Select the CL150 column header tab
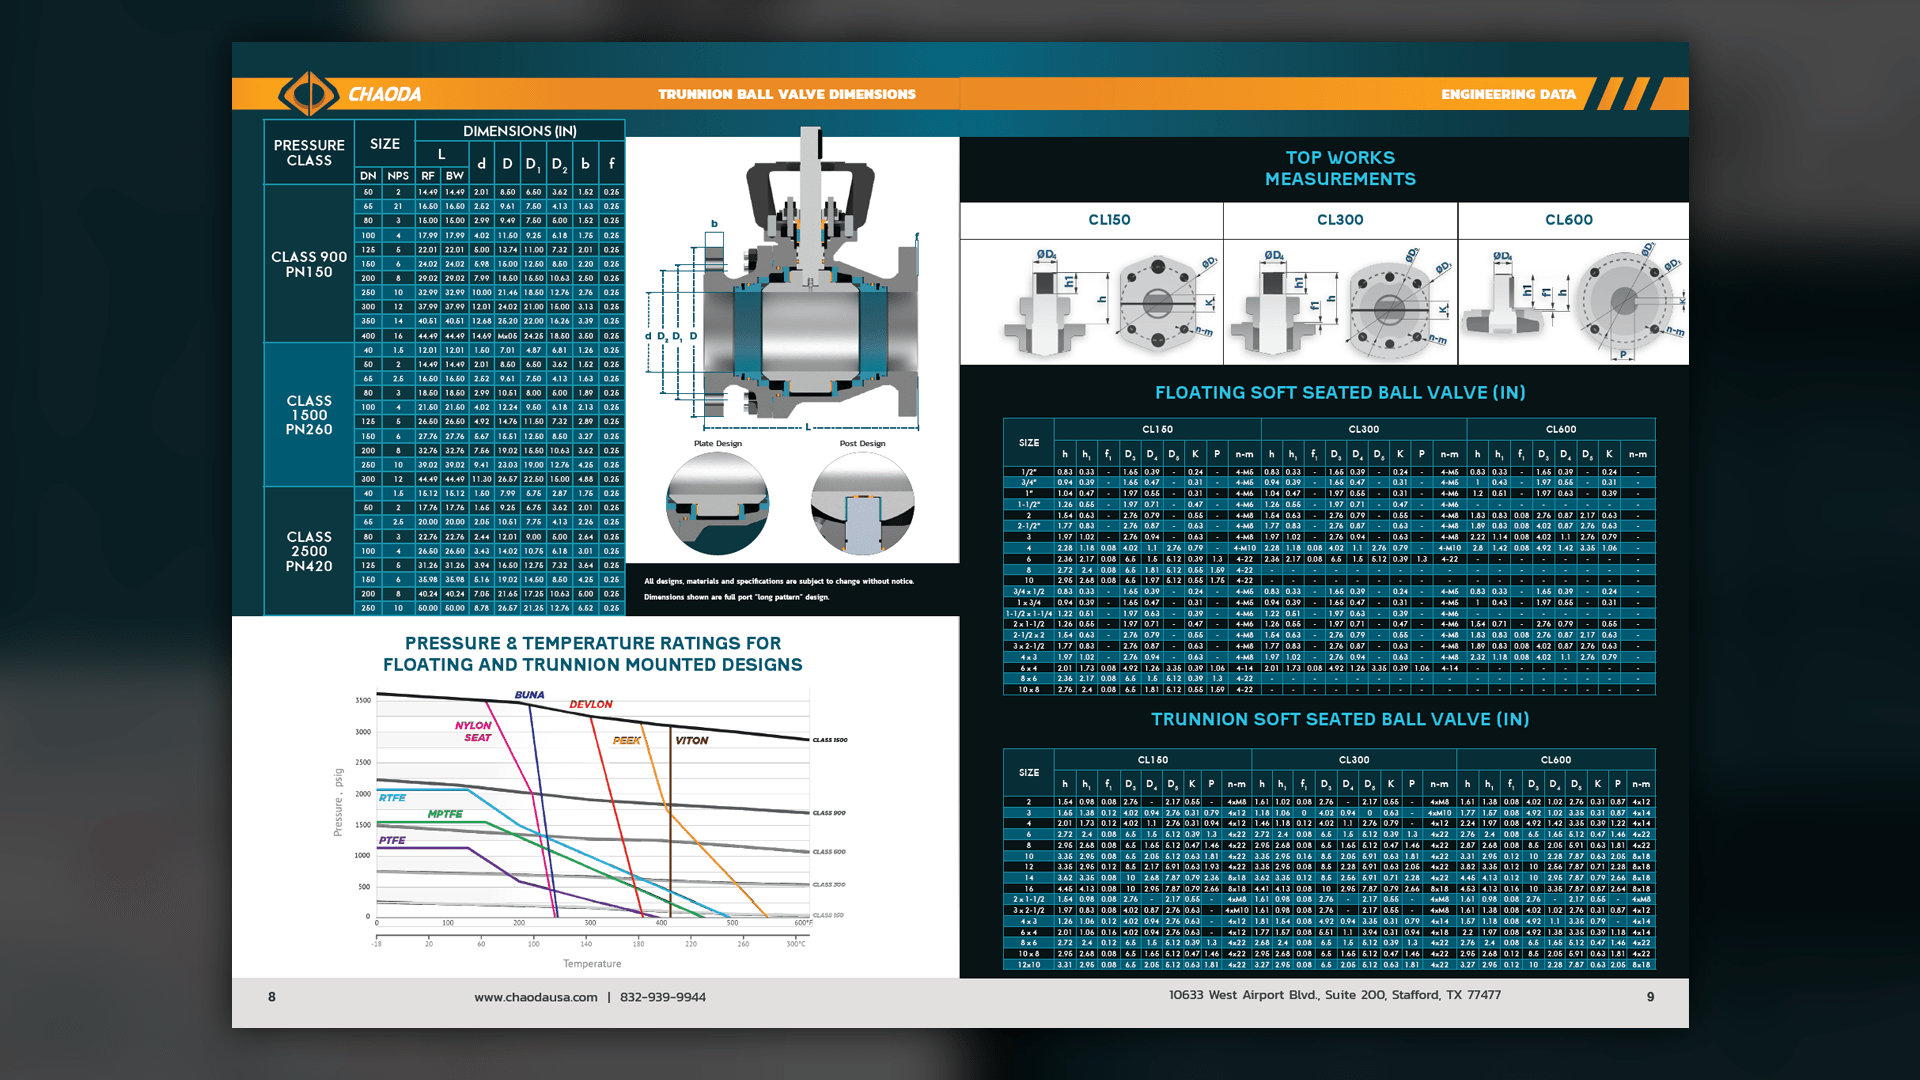This screenshot has height=1080, width=1920. pos(1109,220)
